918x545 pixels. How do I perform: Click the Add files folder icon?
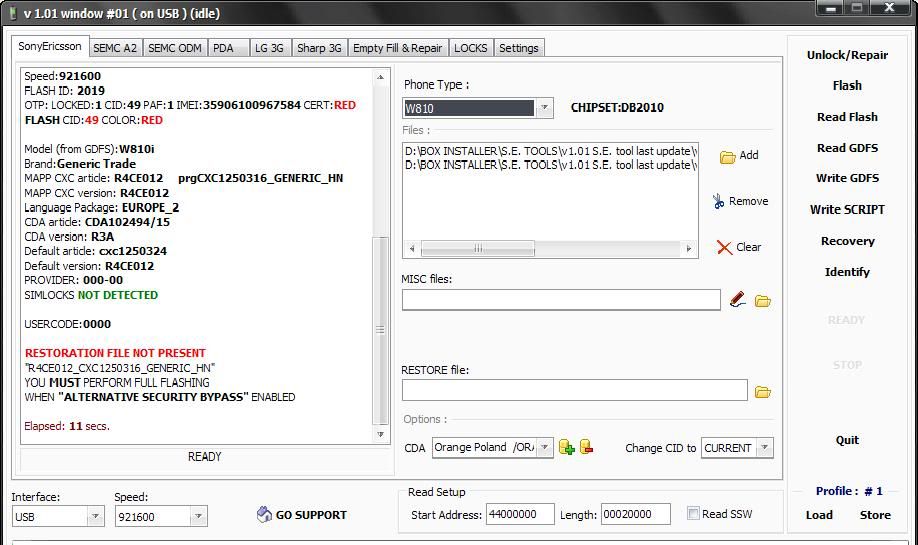727,157
